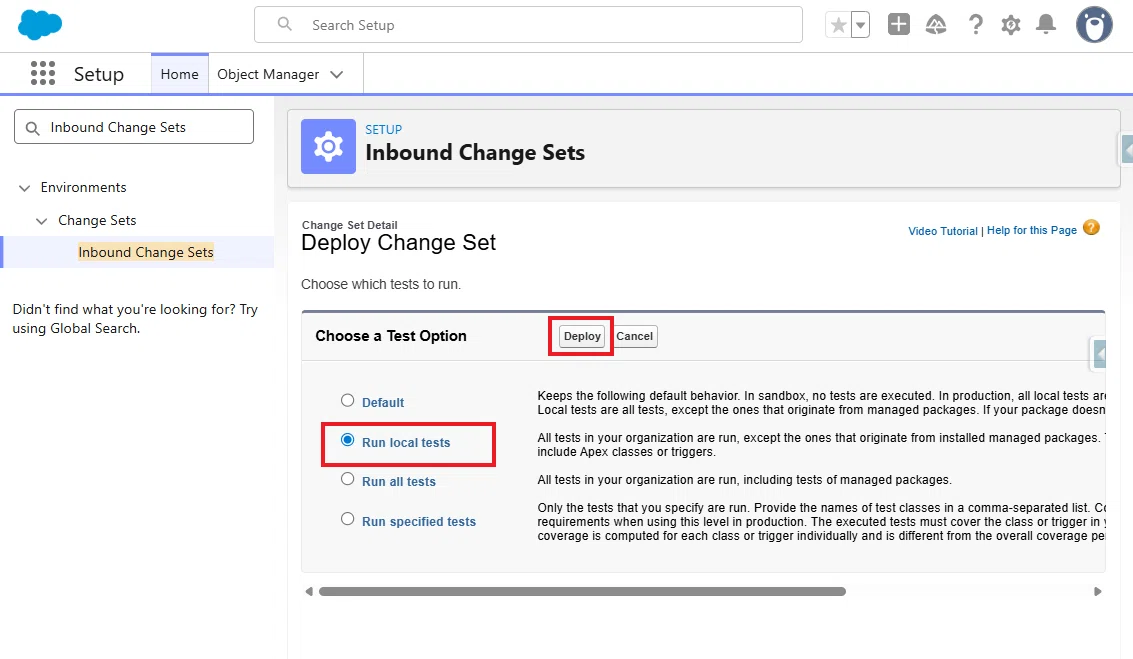Collapse the Change Sets tree node
Viewport: 1133px width, 659px height.
(x=42, y=221)
